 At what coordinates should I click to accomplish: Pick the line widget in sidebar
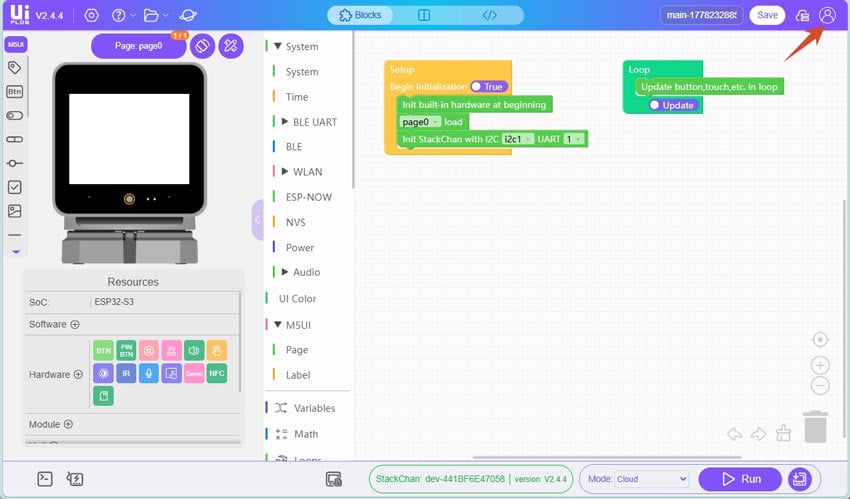(x=15, y=235)
